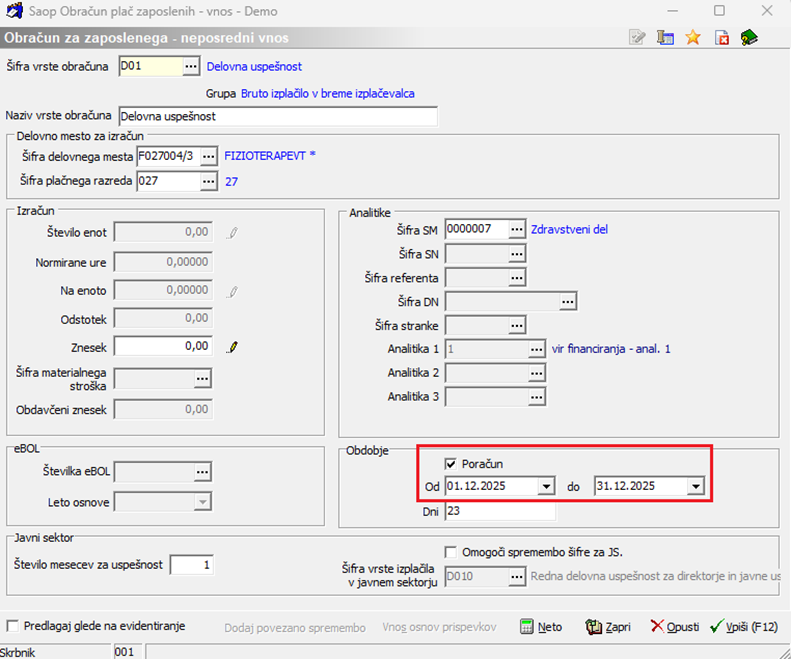Click the Naziv vrste obračuna field
791x659 pixels.
click(x=278, y=117)
